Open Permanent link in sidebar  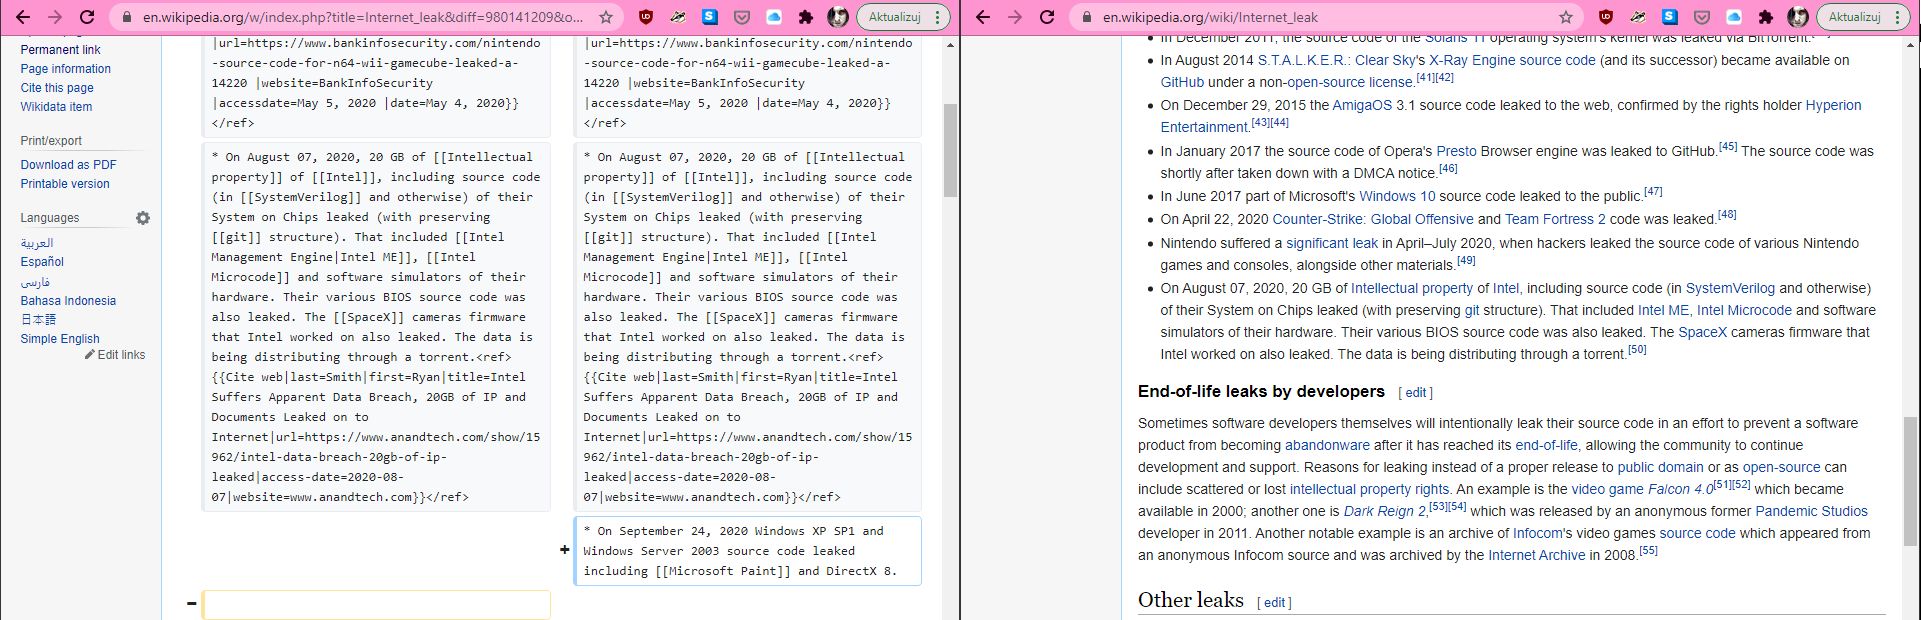(60, 50)
